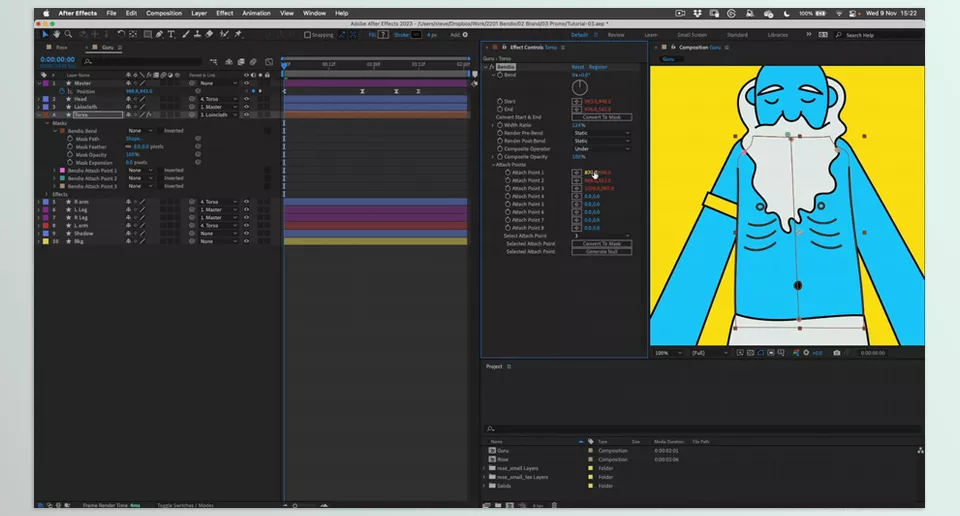
Task: Click Convert To Mask for selected attach point
Action: [x=601, y=244]
